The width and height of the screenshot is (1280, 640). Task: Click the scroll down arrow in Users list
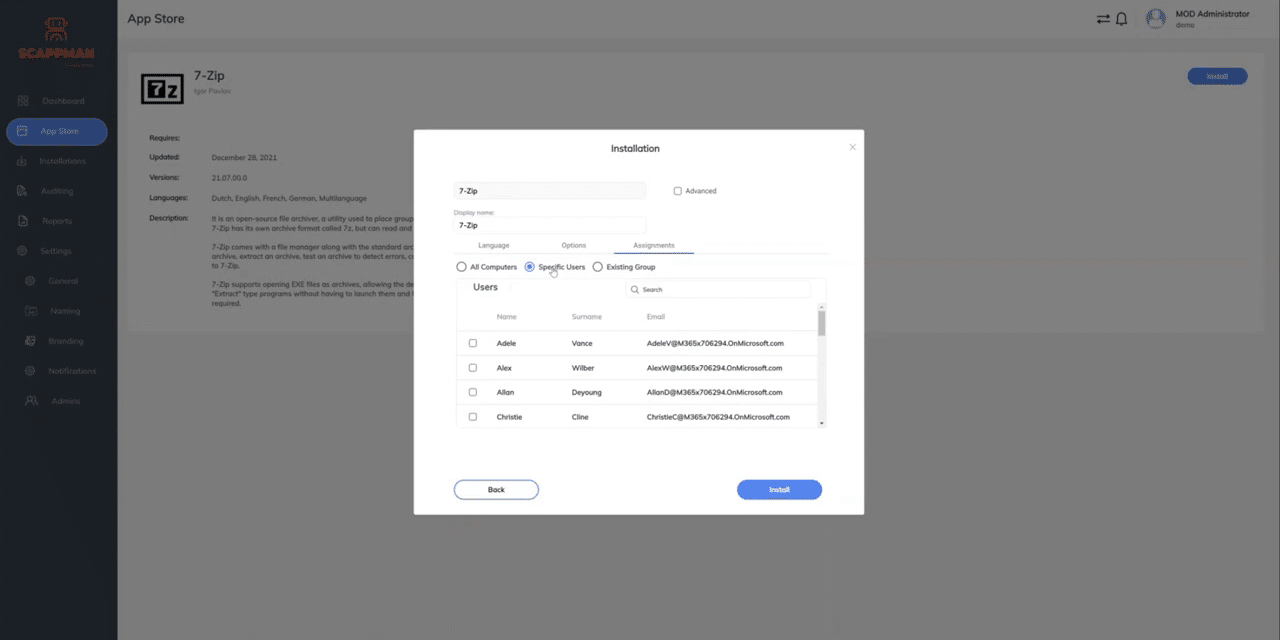click(822, 423)
